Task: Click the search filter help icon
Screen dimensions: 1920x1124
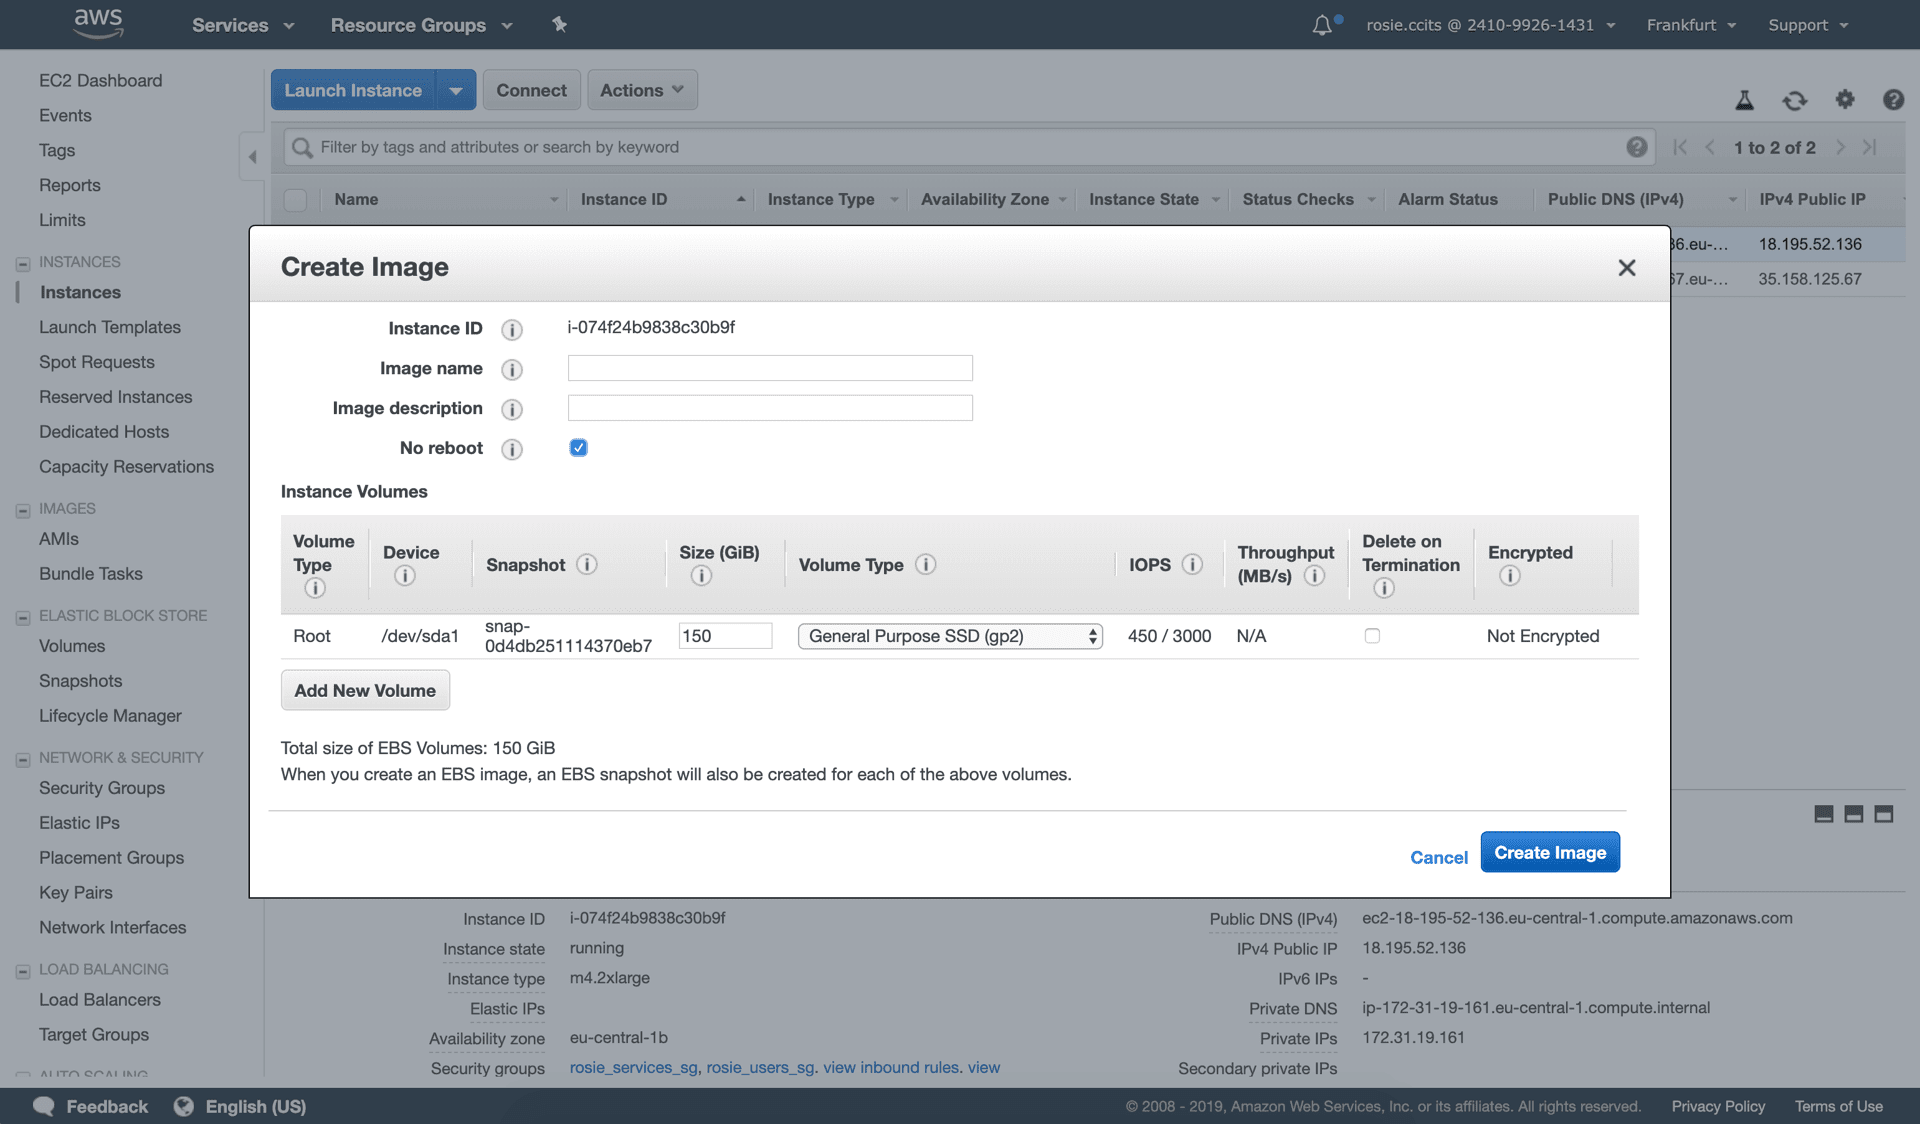Action: (x=1636, y=147)
